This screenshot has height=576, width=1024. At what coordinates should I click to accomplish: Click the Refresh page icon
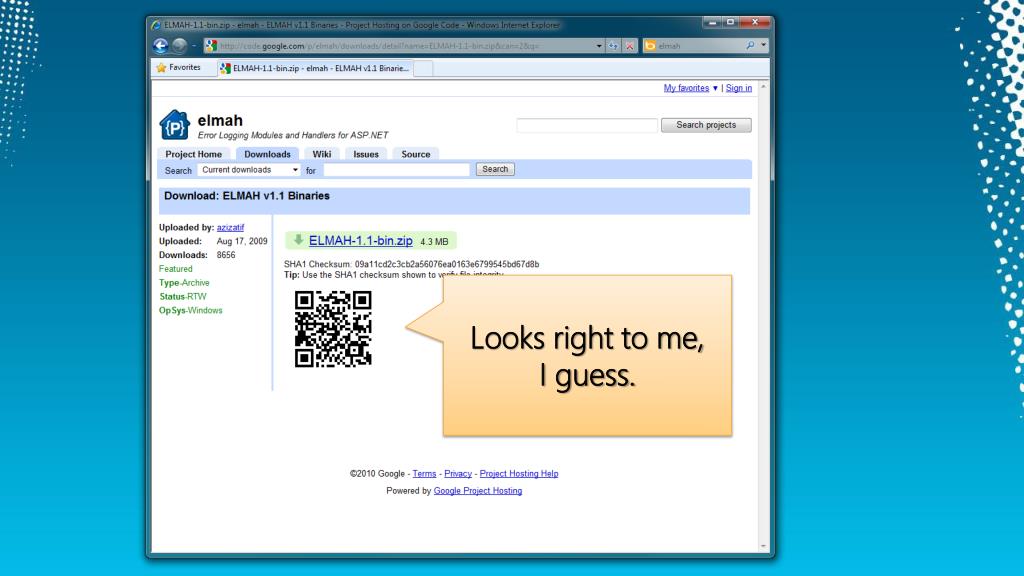[613, 46]
